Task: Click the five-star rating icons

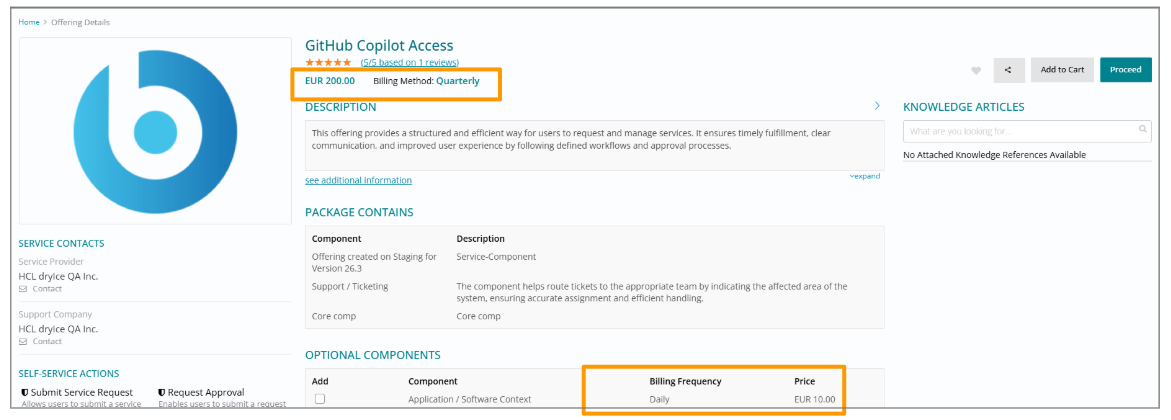Action: click(x=328, y=62)
